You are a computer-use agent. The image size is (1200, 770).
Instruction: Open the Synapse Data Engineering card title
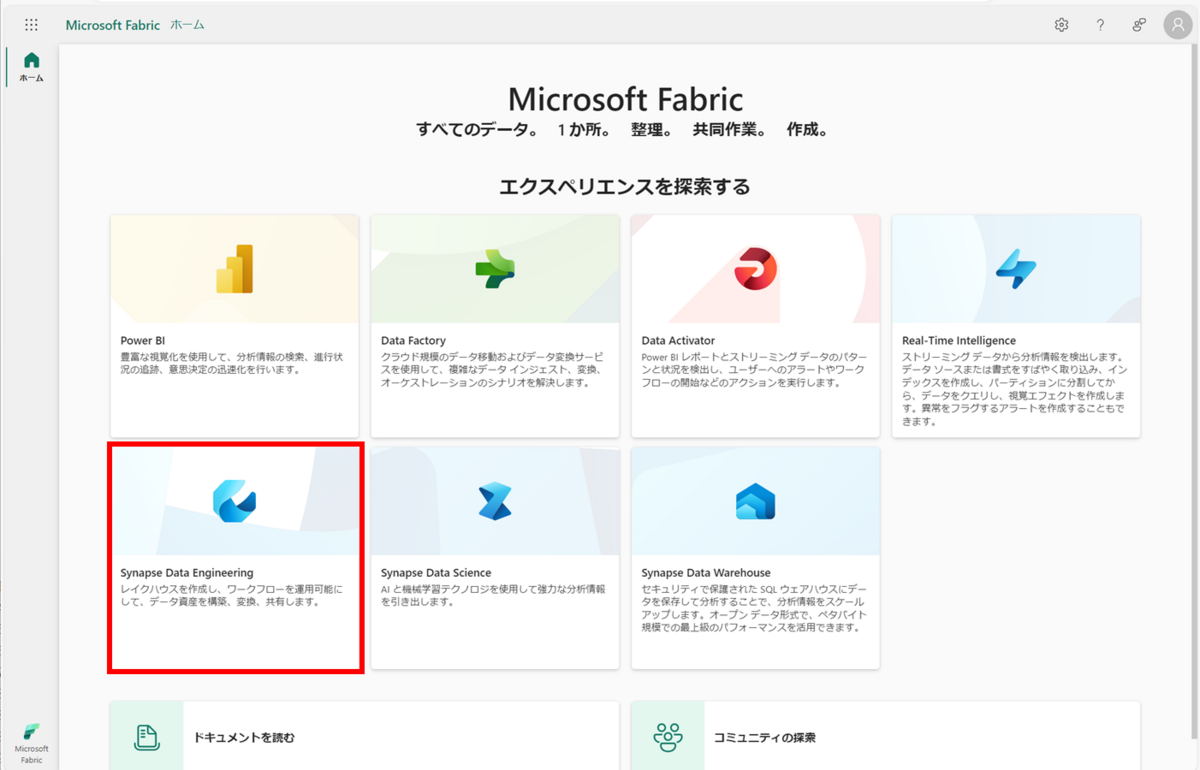[x=187, y=573]
